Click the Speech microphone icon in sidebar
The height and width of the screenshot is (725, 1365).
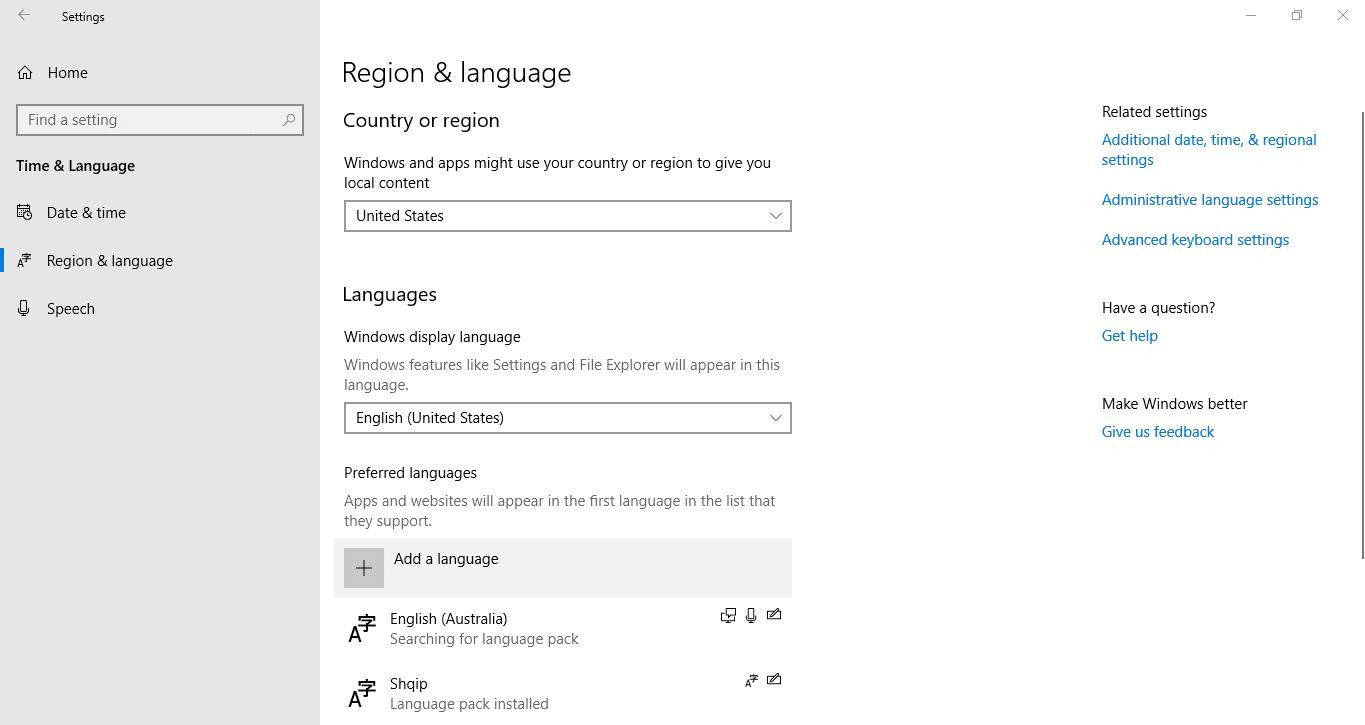(22, 308)
